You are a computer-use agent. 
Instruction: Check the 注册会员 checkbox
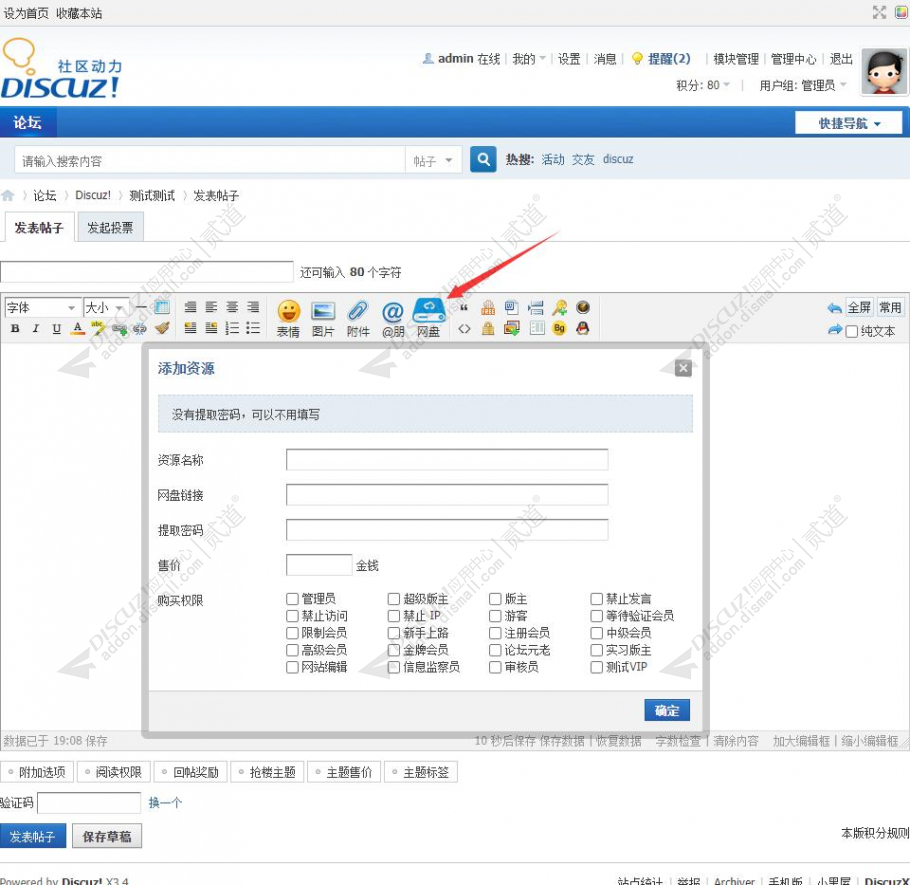(x=495, y=633)
